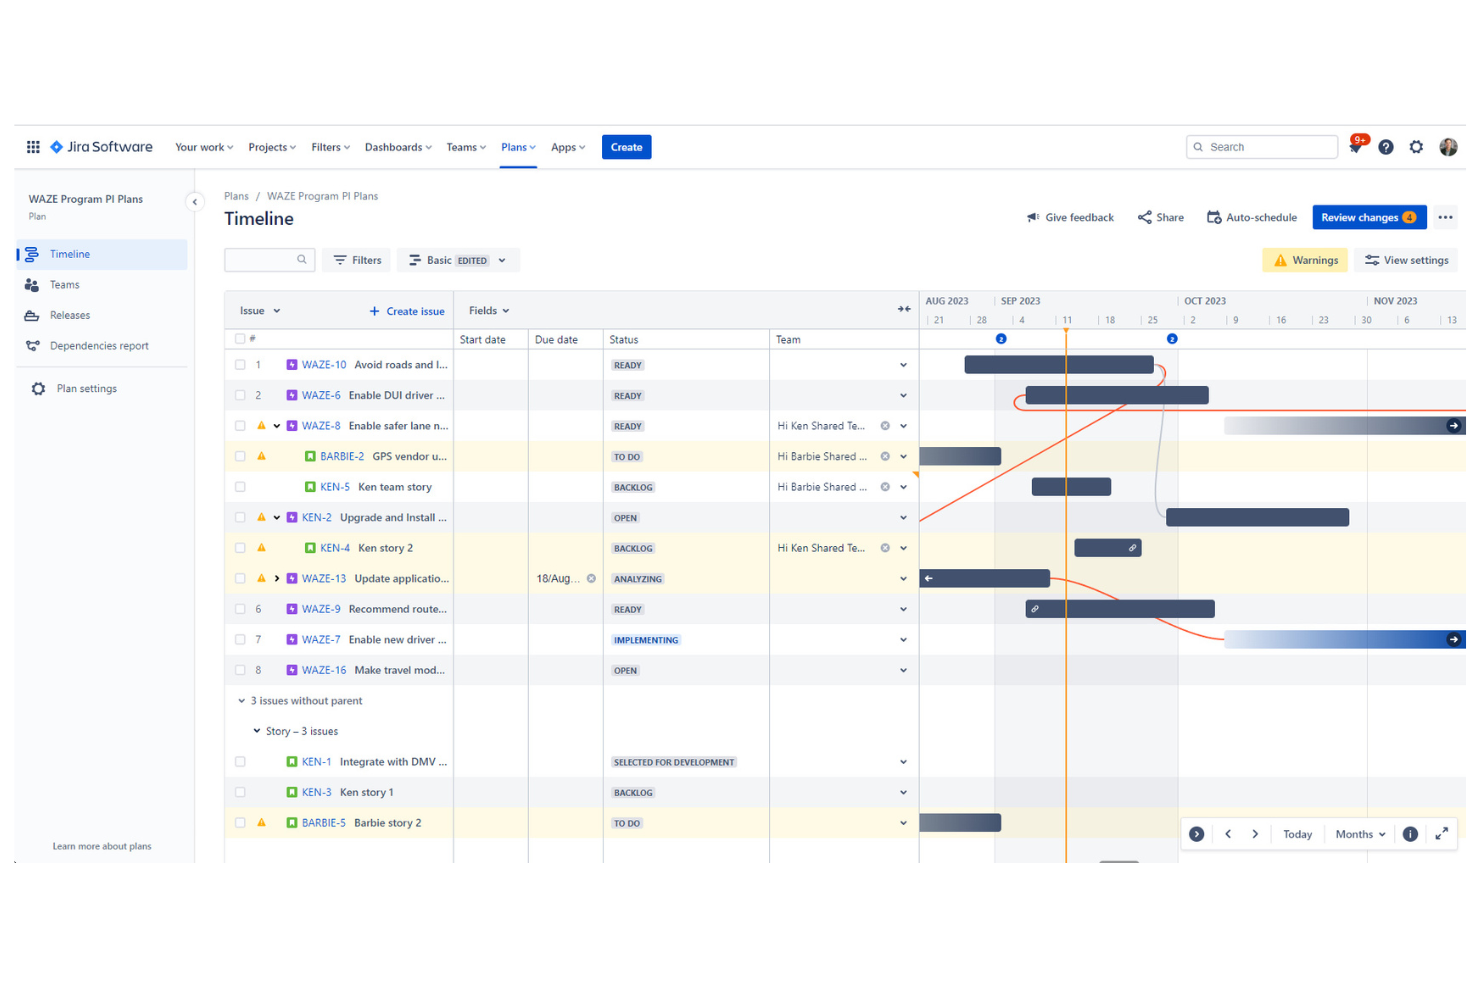This screenshot has height=987, width=1480.
Task: Open Plan settings from the sidebar
Action: click(85, 388)
